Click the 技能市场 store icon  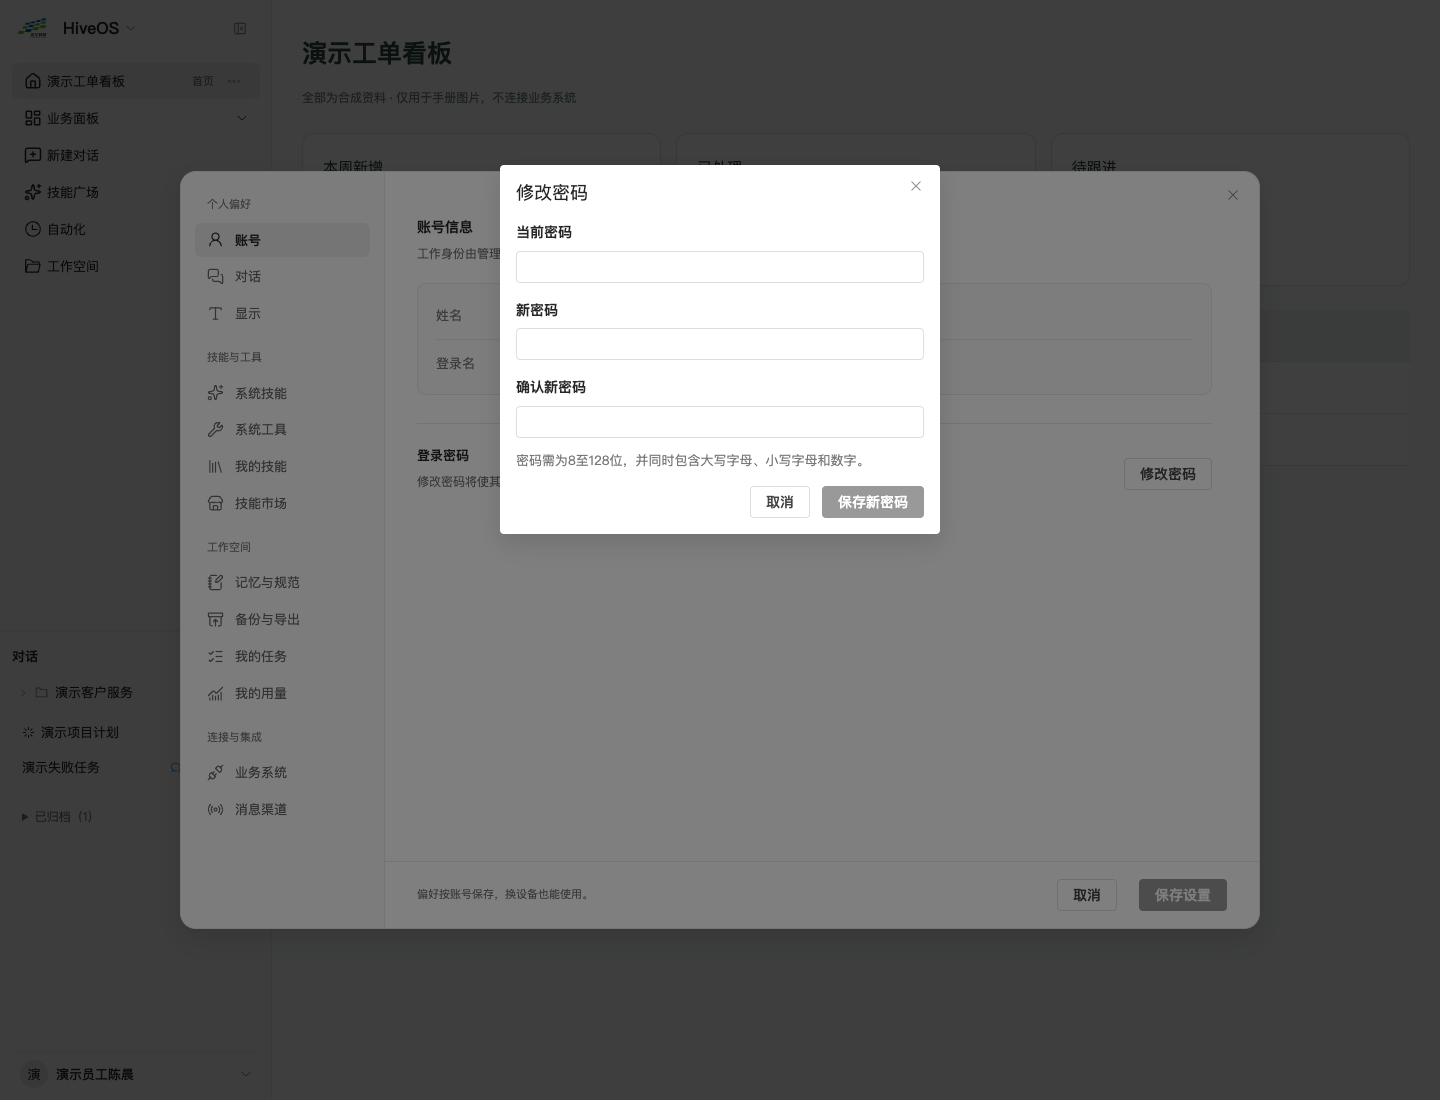pyautogui.click(x=215, y=503)
